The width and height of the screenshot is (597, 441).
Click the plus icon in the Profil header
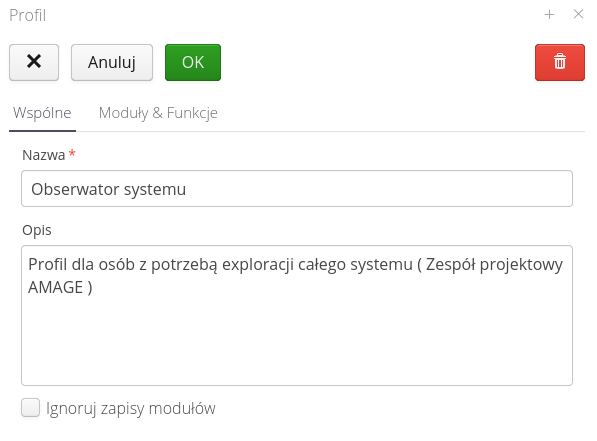coord(549,14)
